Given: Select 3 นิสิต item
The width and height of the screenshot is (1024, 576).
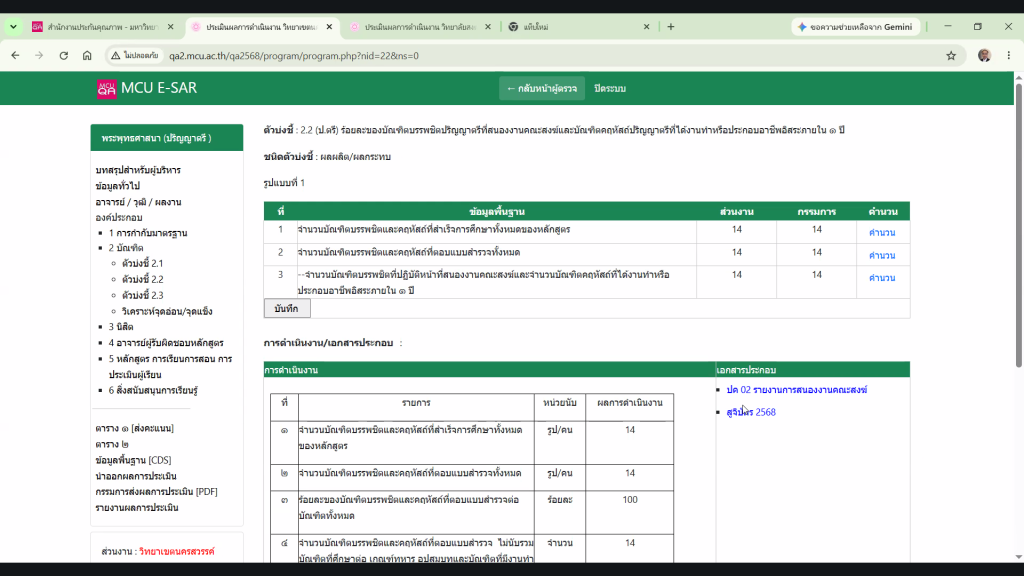Looking at the screenshot, I should [x=121, y=327].
